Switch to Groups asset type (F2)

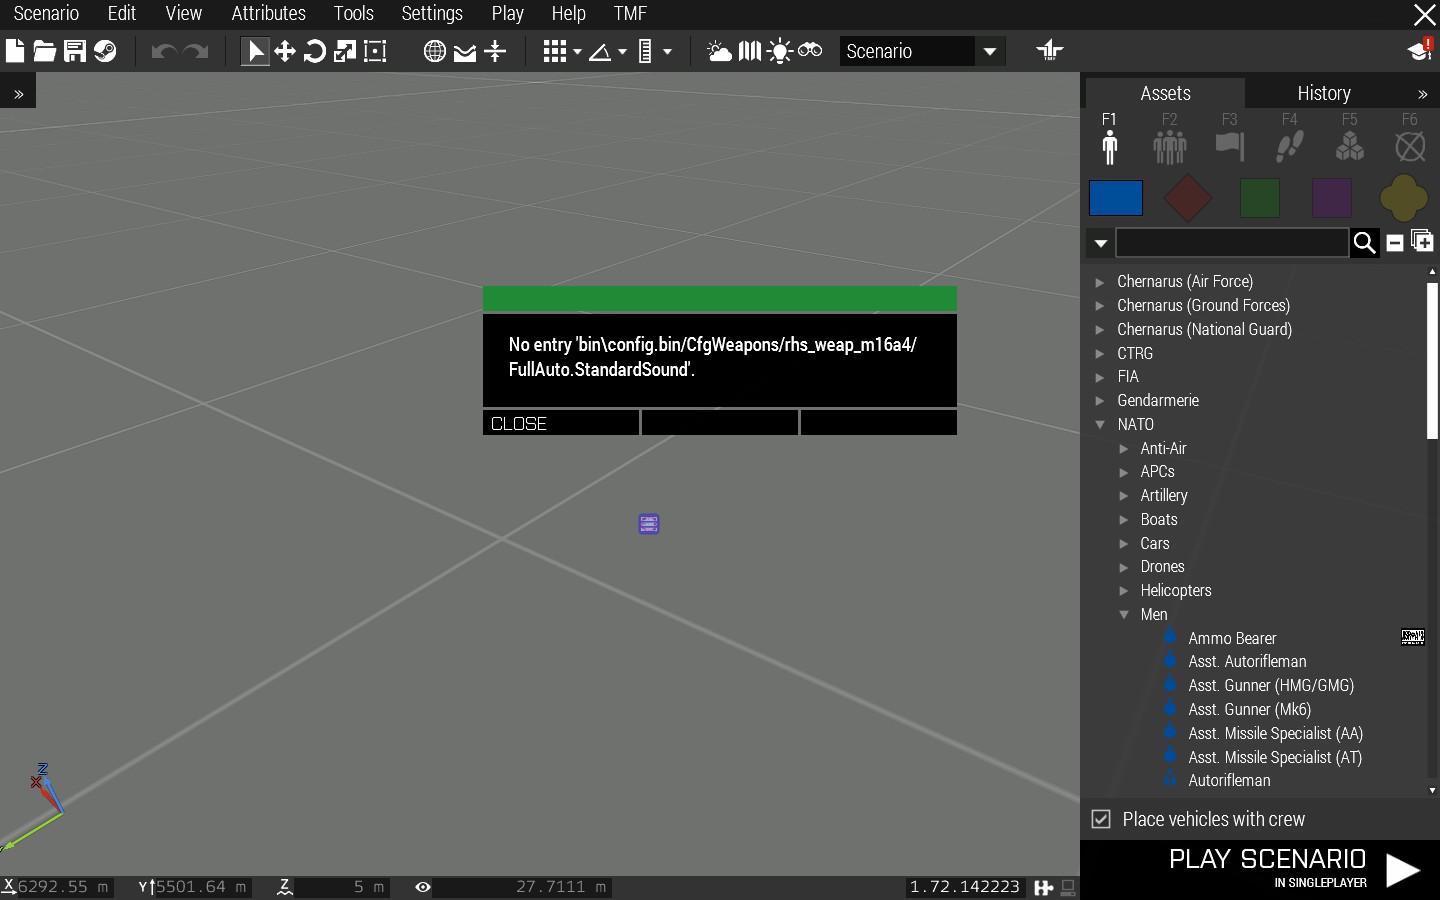point(1169,146)
